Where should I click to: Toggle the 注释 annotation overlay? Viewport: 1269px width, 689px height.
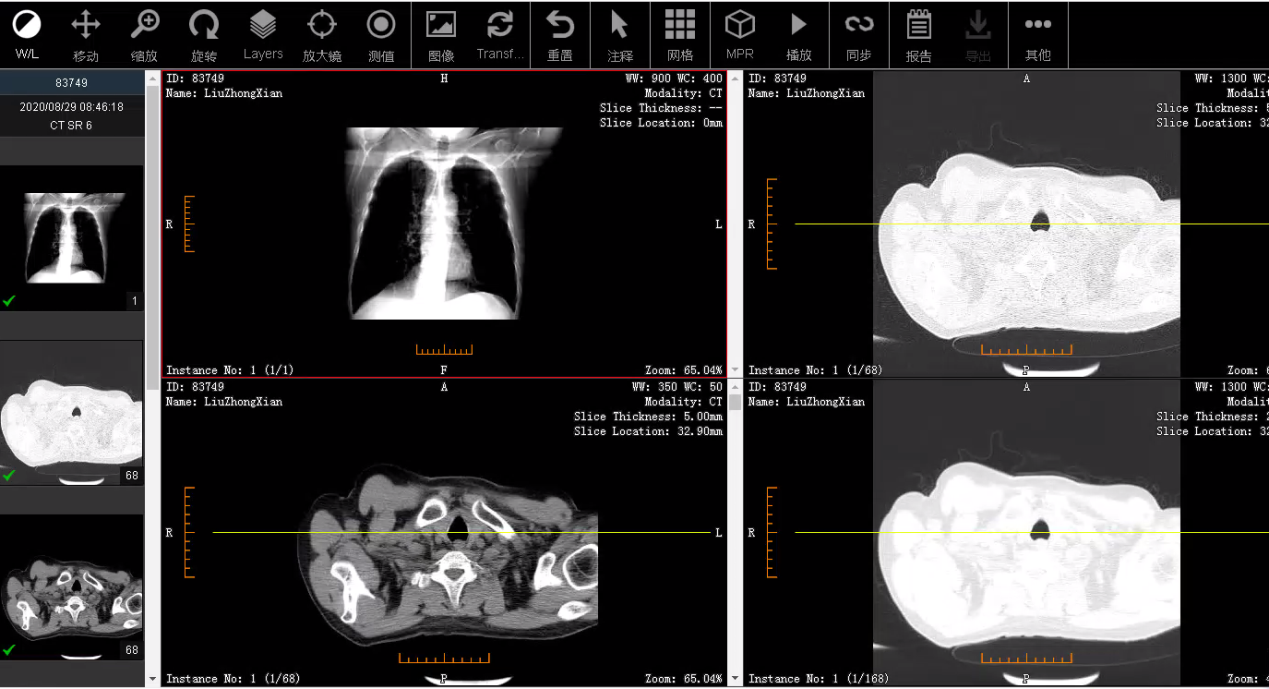(x=620, y=35)
